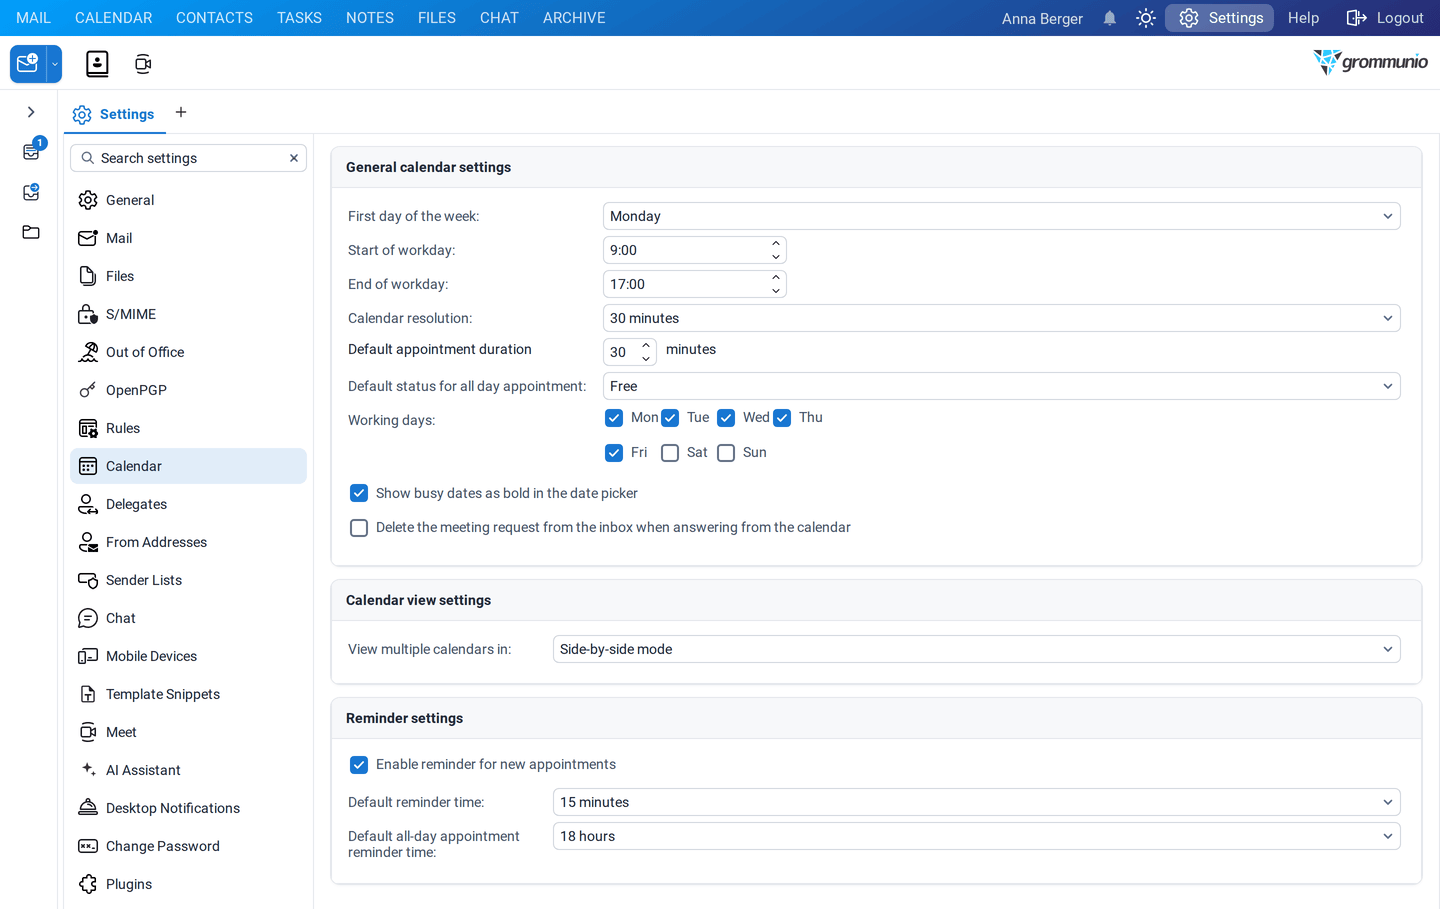Click the new email compose icon
The width and height of the screenshot is (1440, 909).
(28, 64)
